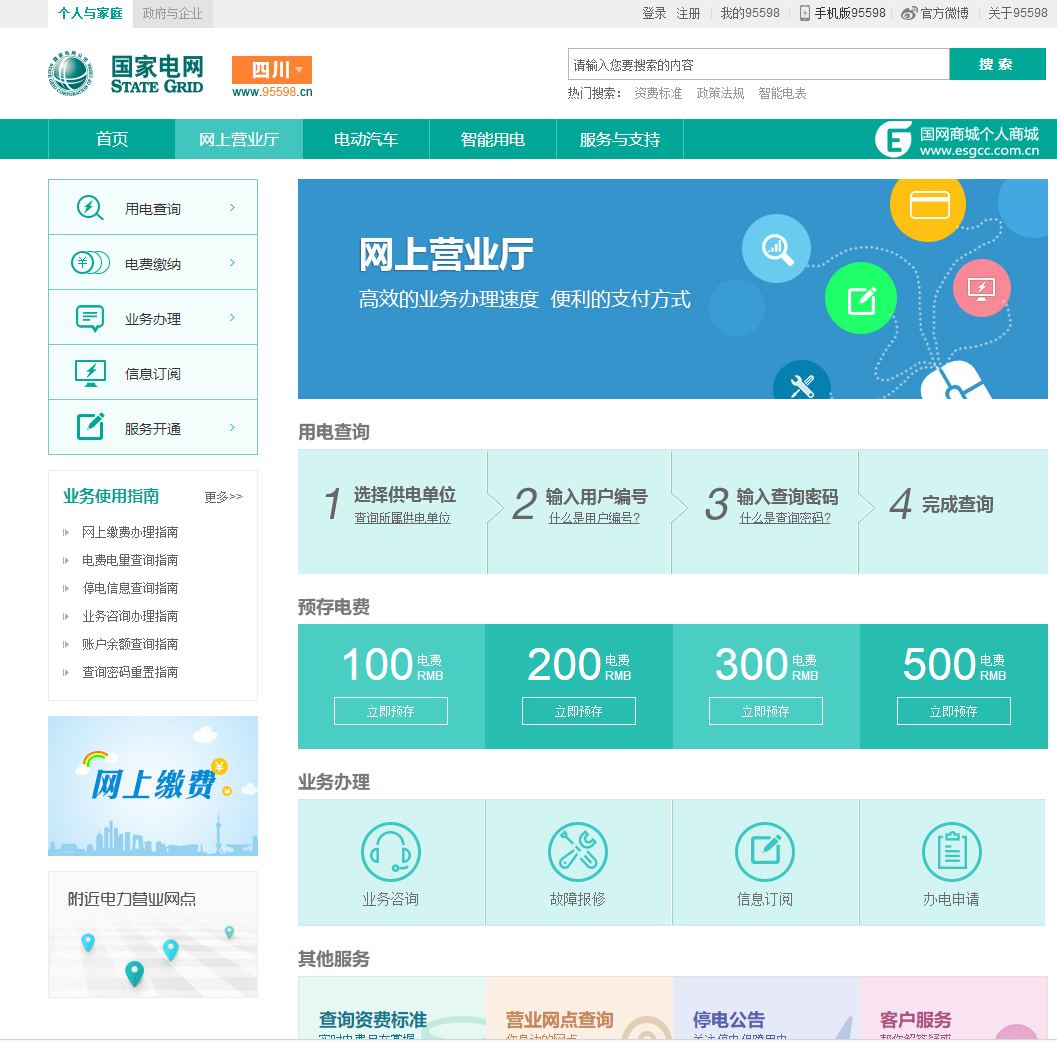Expand the 服务开通 sidebar arrow
The image size is (1057, 1042).
233,427
